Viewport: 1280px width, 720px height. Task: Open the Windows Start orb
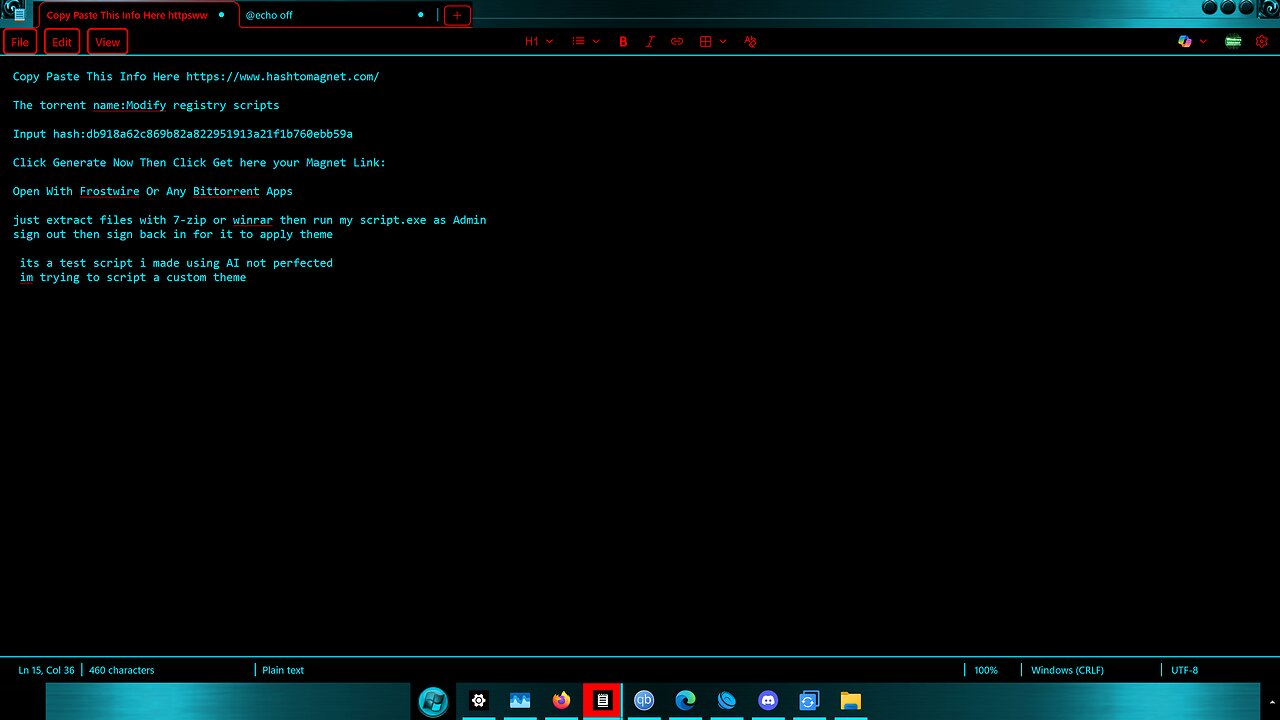[433, 701]
